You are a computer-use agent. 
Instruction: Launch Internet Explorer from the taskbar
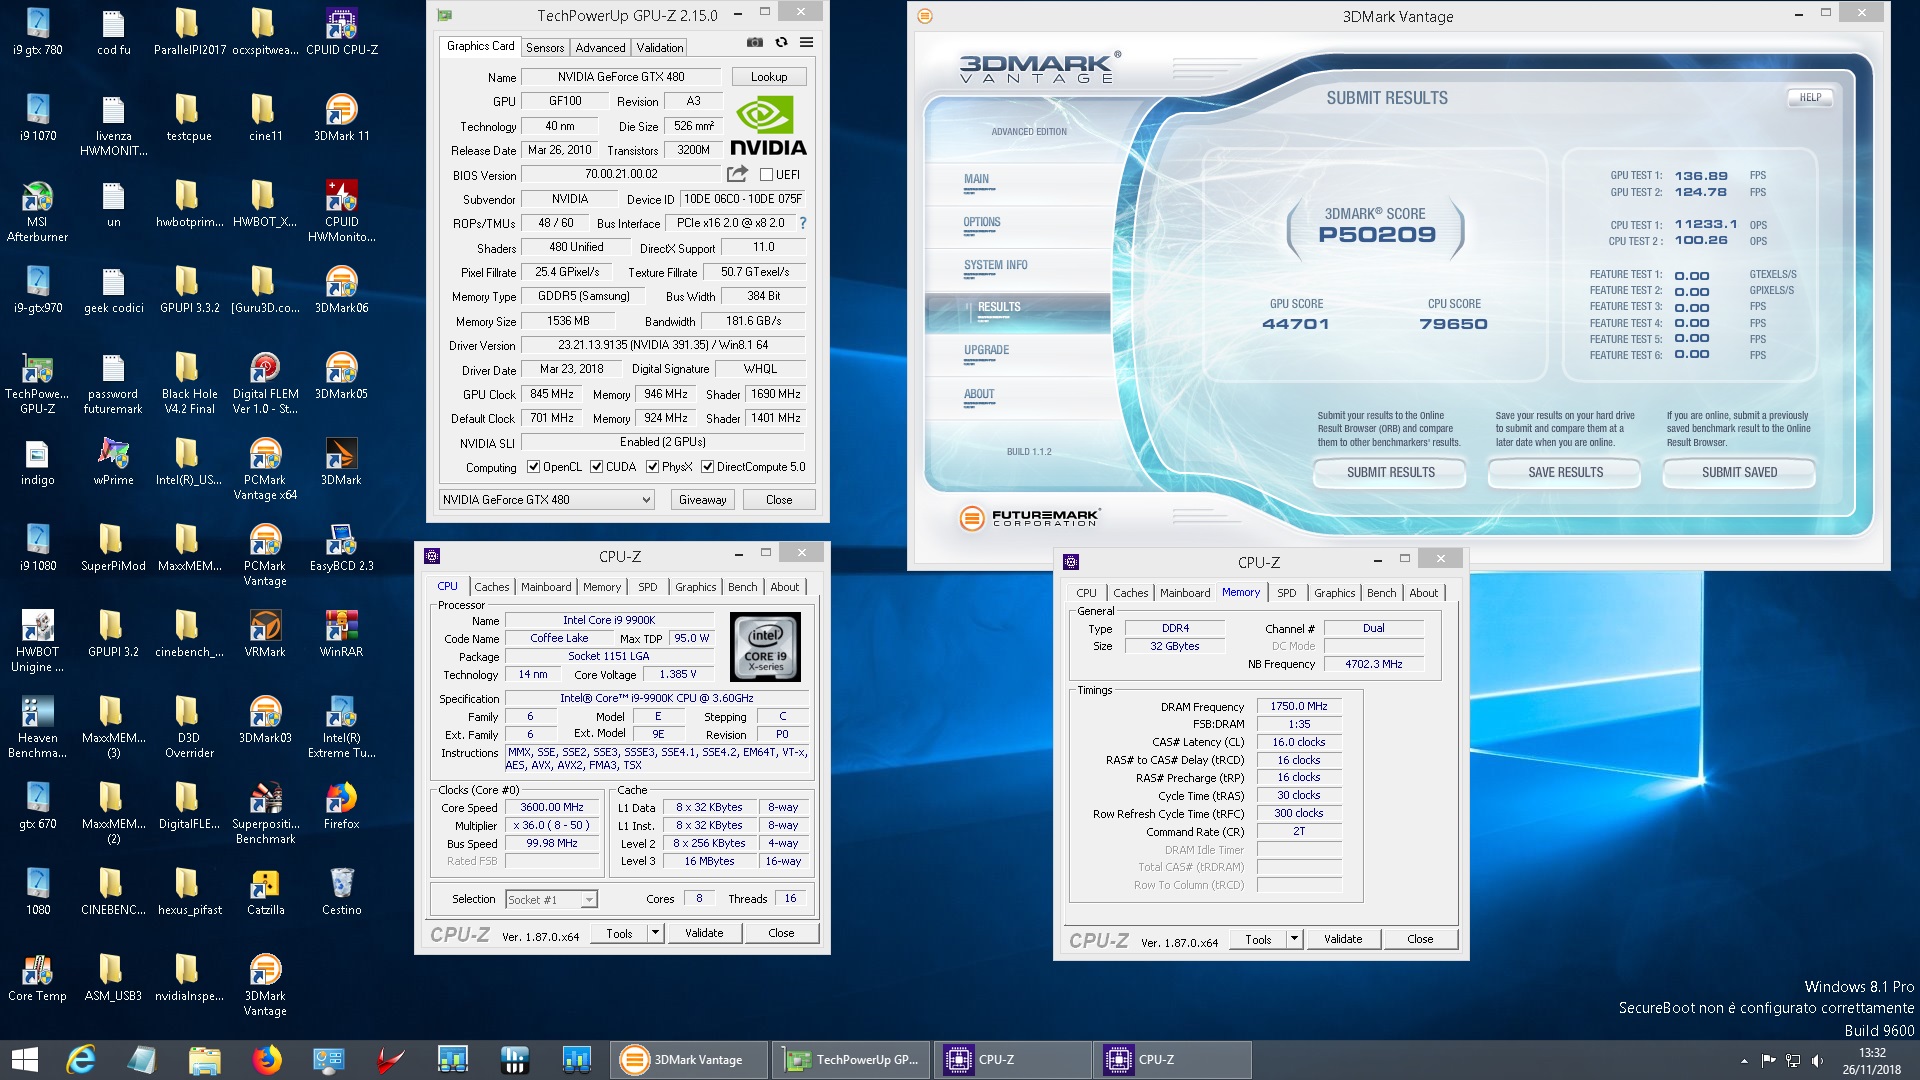click(x=80, y=1059)
